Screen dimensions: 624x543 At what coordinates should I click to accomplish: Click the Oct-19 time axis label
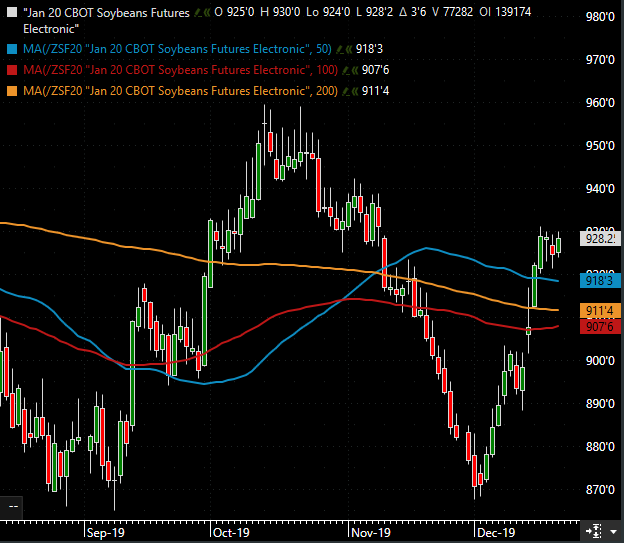click(231, 533)
